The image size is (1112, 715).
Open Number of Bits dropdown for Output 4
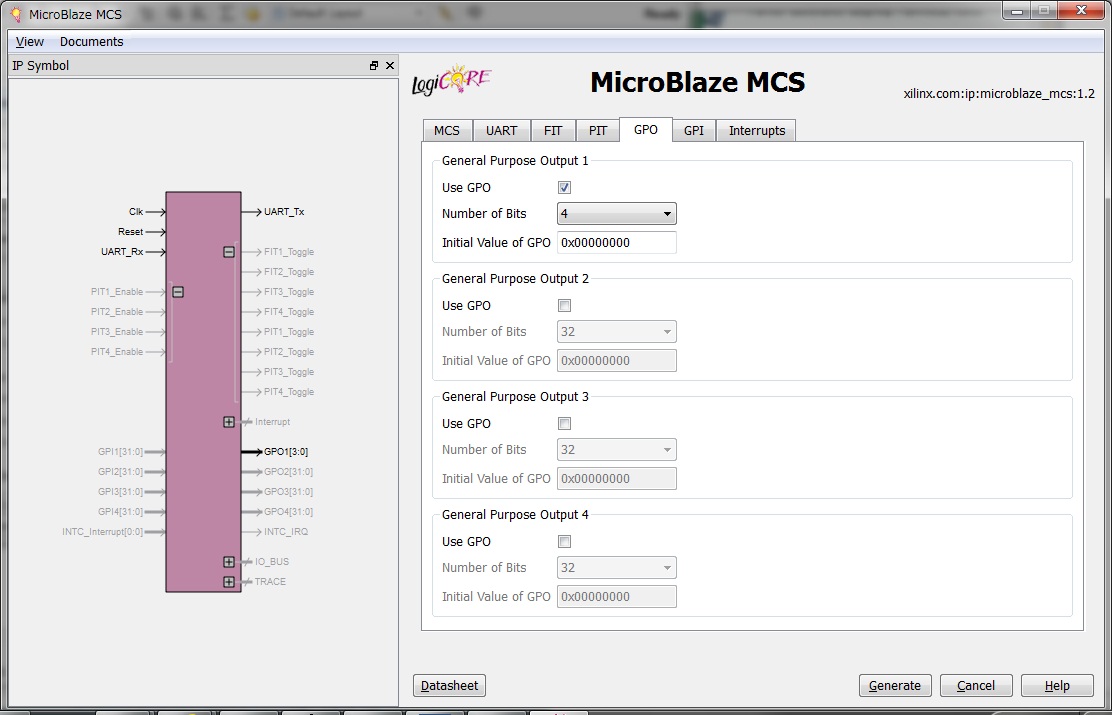[616, 567]
